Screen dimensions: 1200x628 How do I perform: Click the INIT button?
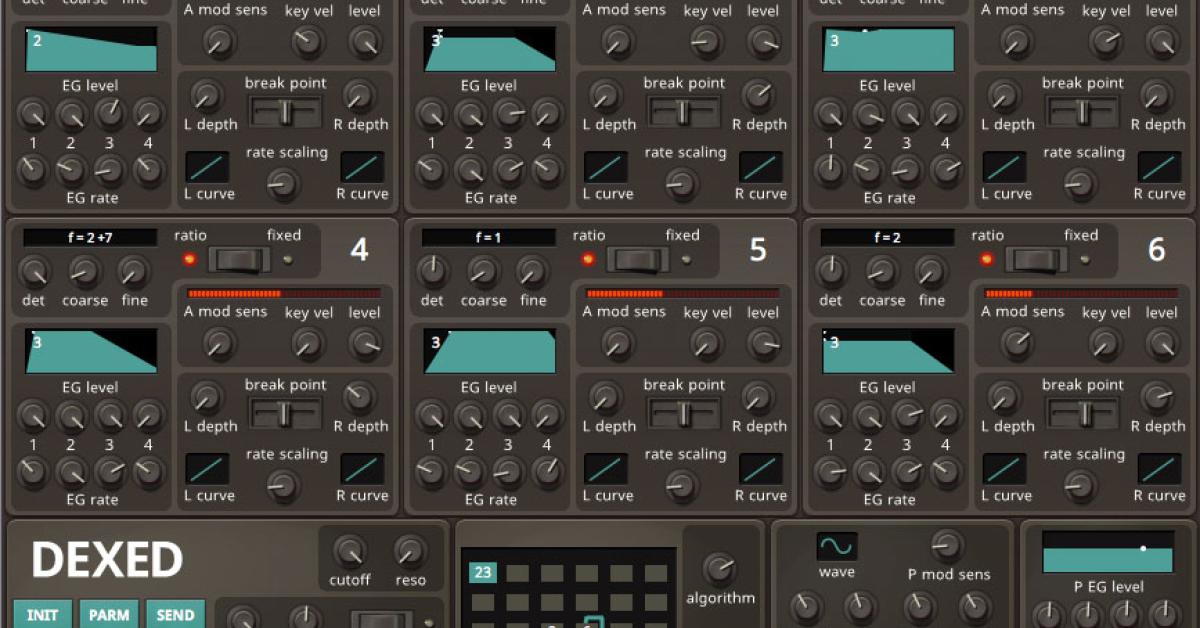click(x=42, y=614)
